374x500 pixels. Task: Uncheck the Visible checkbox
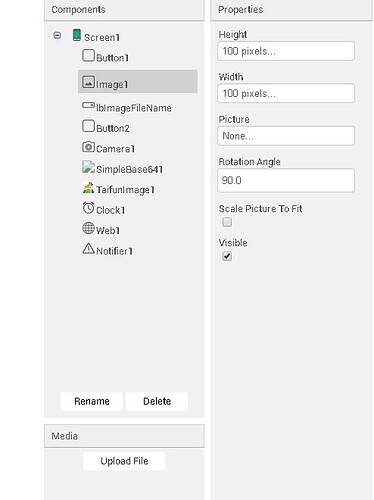click(227, 256)
